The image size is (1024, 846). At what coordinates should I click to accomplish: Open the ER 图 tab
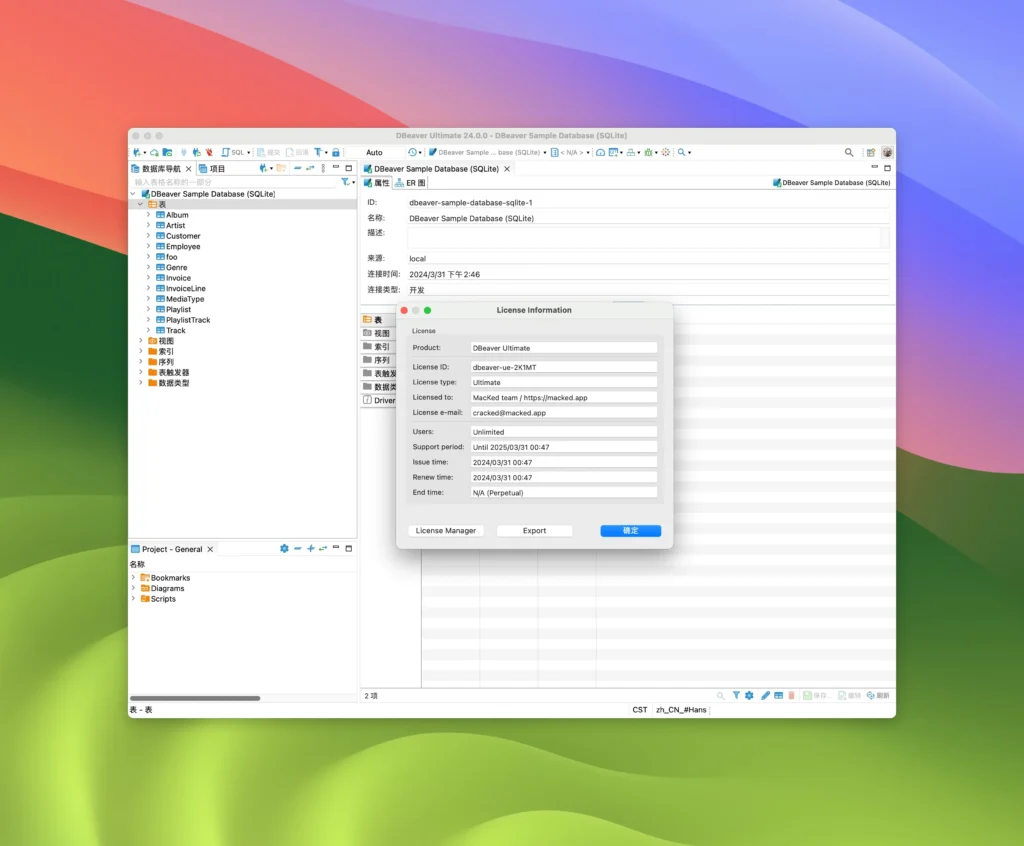coord(411,183)
